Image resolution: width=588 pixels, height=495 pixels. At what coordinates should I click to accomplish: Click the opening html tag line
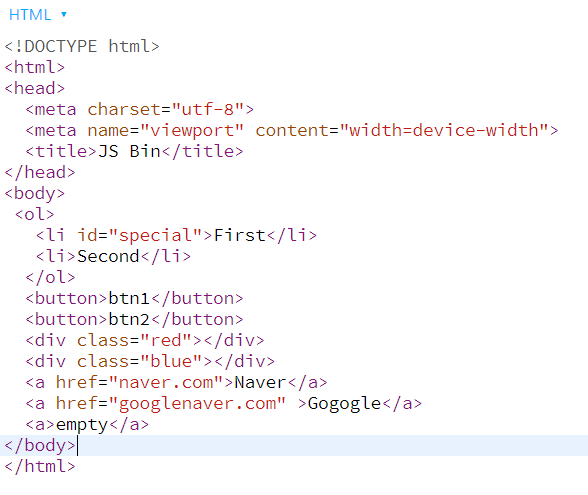34,68
